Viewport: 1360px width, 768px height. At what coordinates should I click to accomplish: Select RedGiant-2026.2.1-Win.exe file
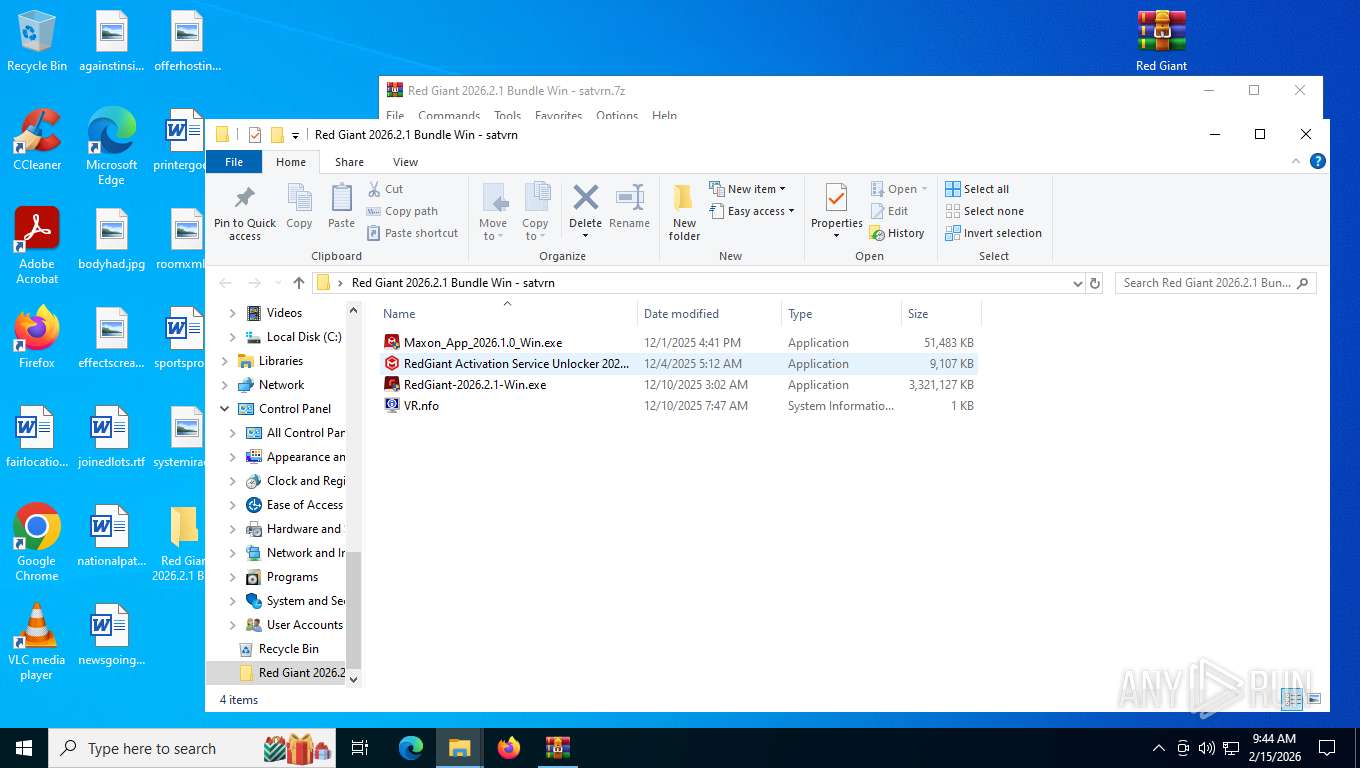coord(679,385)
